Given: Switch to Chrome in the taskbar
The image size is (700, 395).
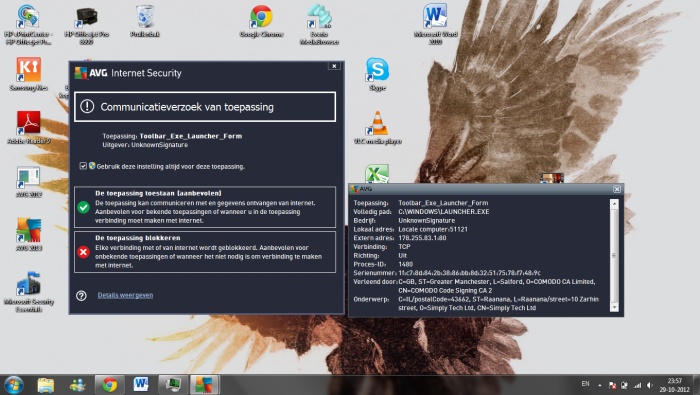Looking at the screenshot, I should click(110, 385).
